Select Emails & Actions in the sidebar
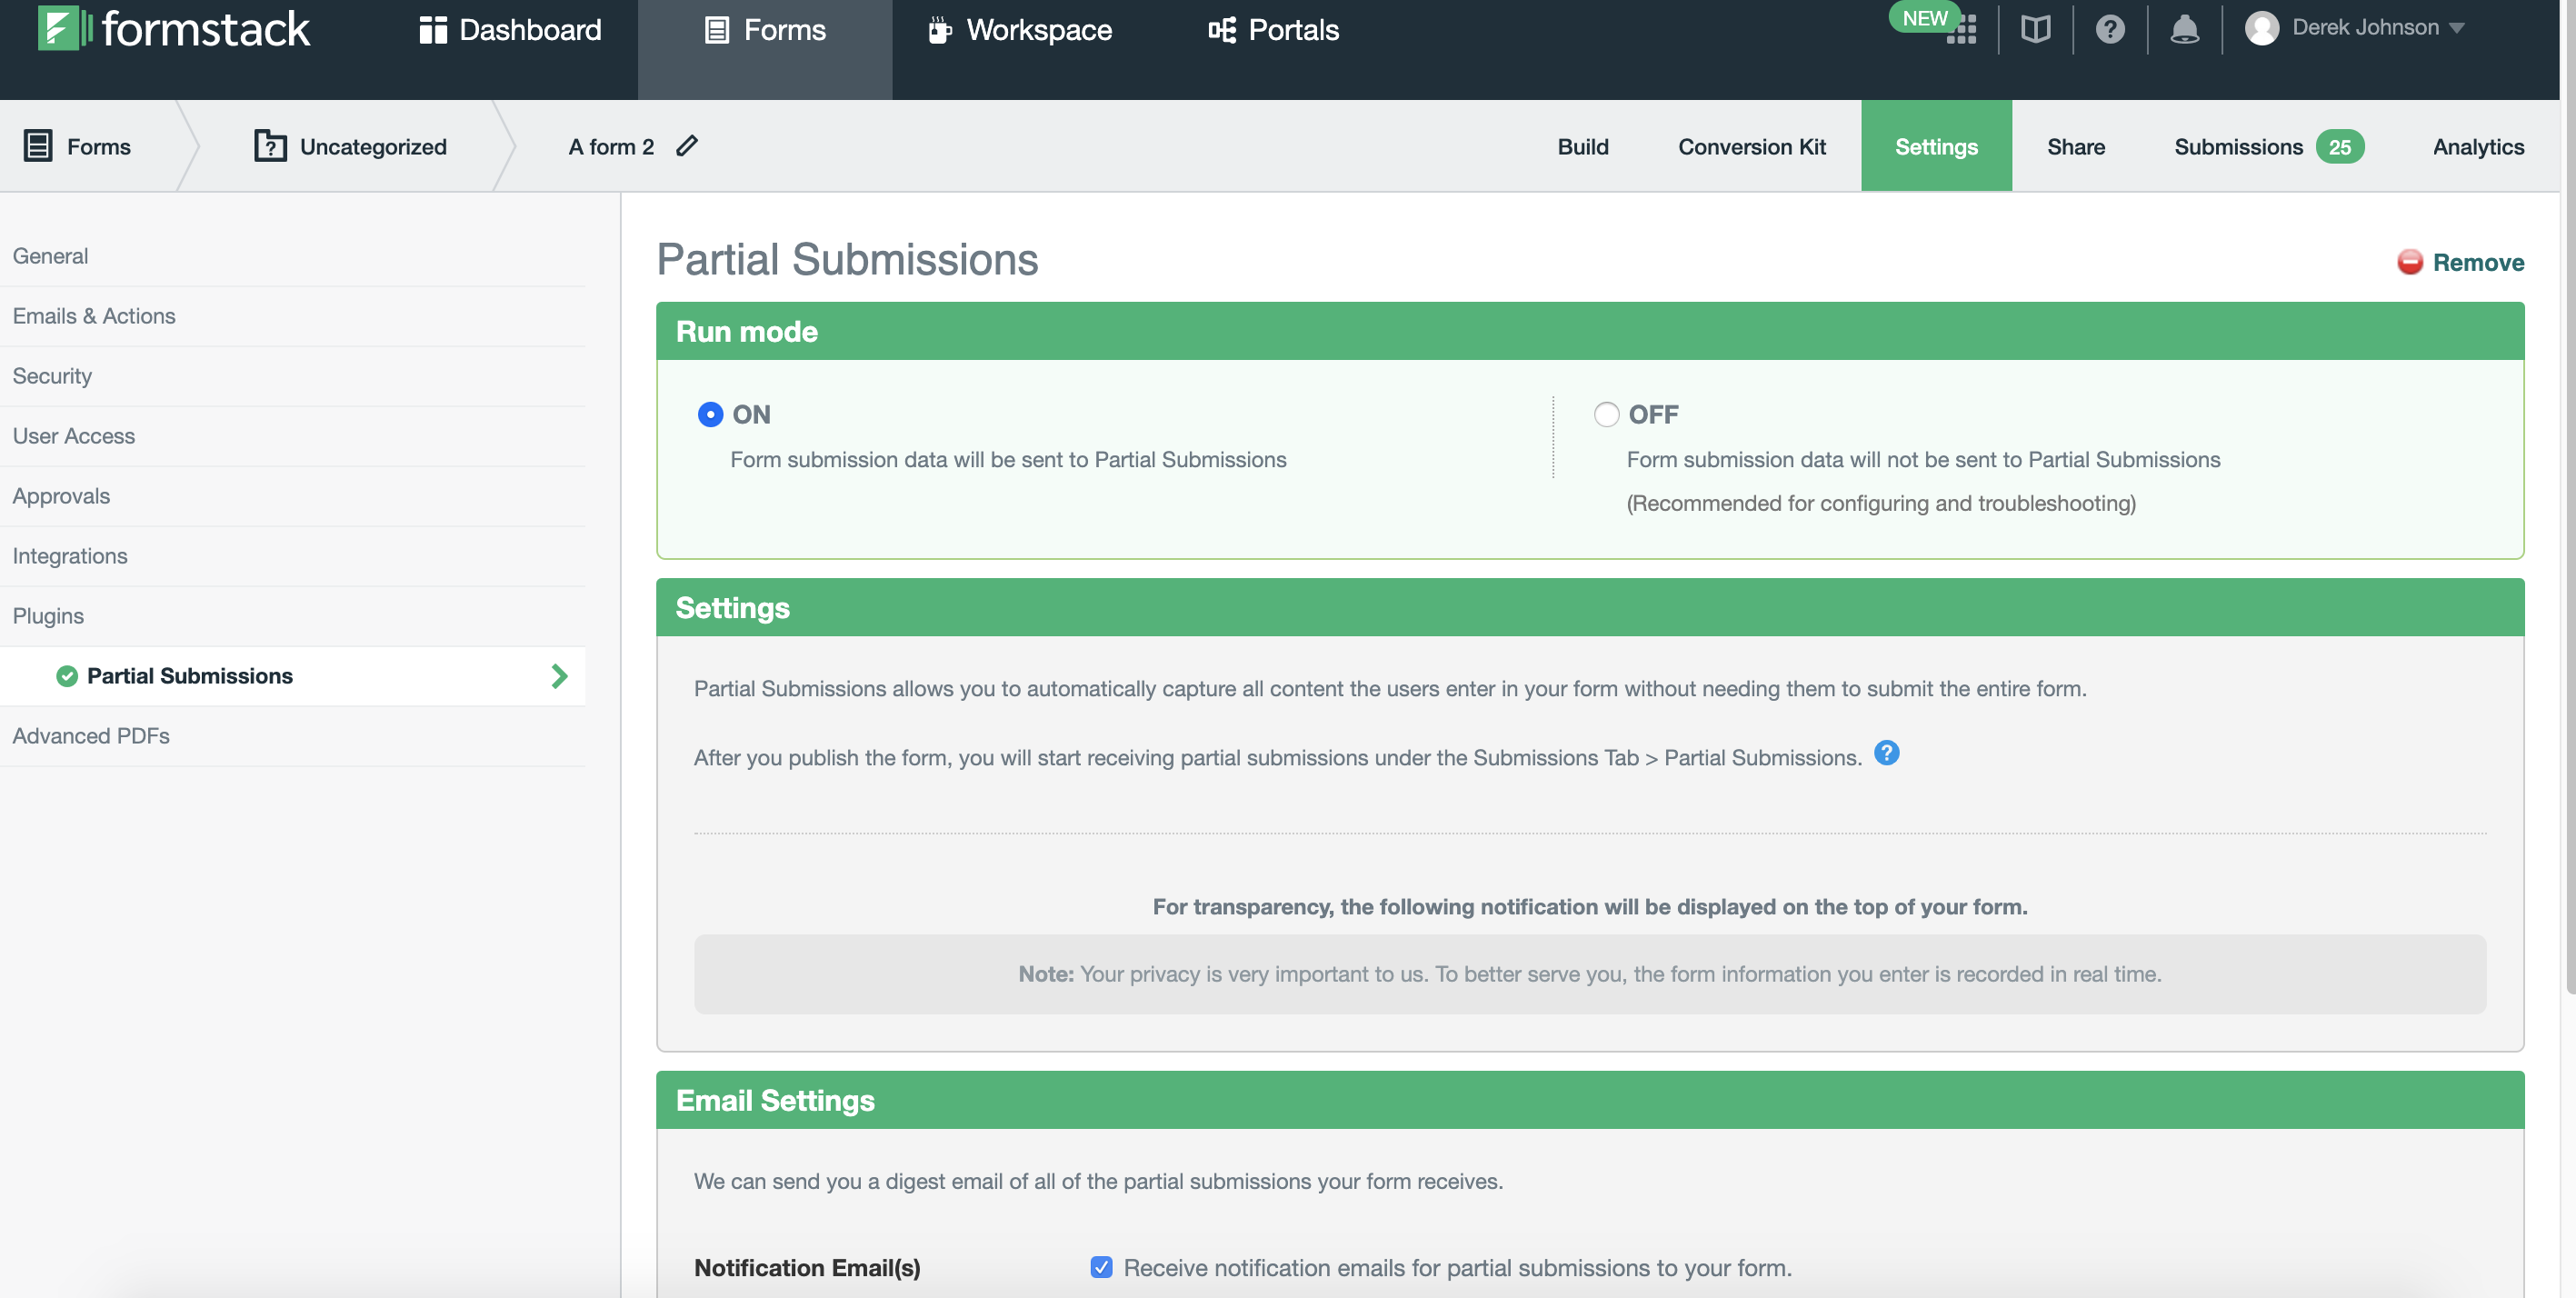 click(94, 316)
